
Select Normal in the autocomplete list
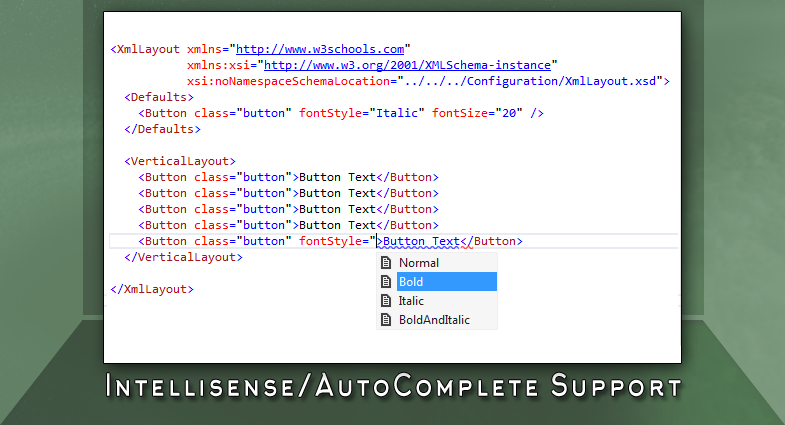click(447, 263)
